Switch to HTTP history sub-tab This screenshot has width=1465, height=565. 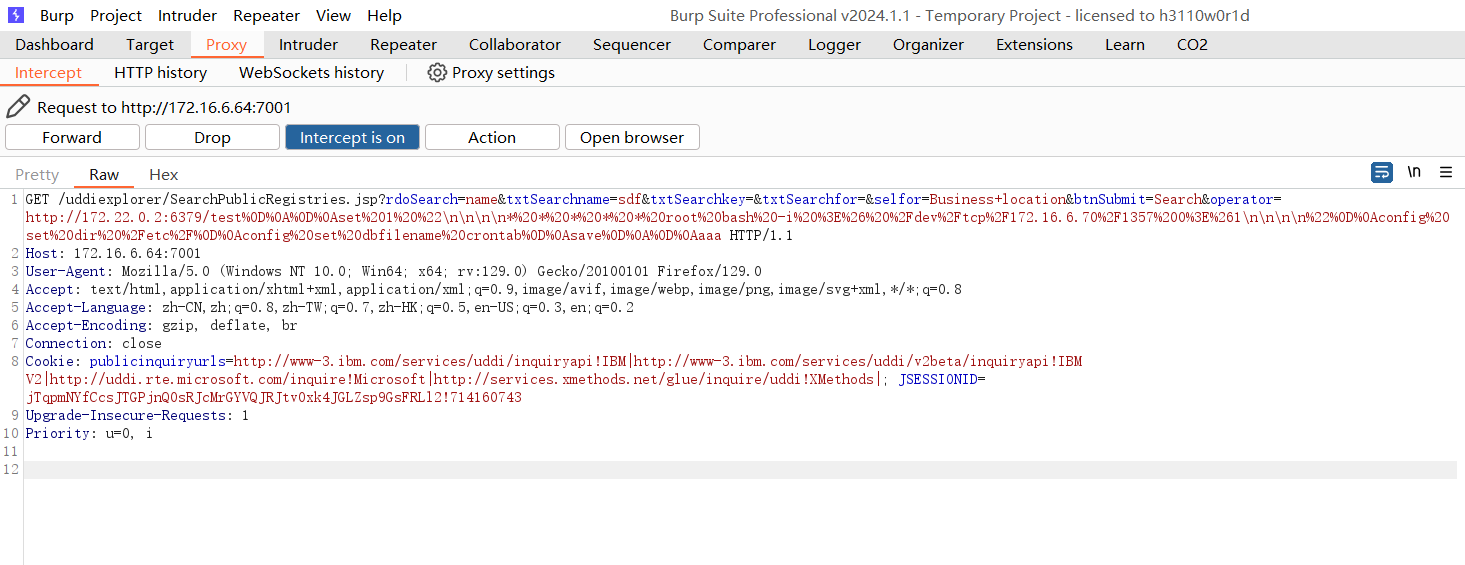coord(160,73)
